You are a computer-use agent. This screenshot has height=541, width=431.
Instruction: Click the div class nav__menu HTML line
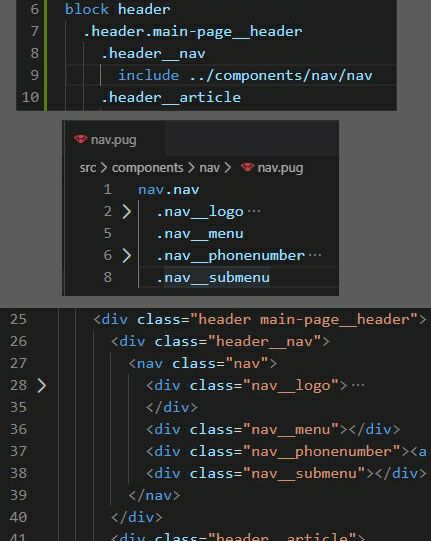273,430
